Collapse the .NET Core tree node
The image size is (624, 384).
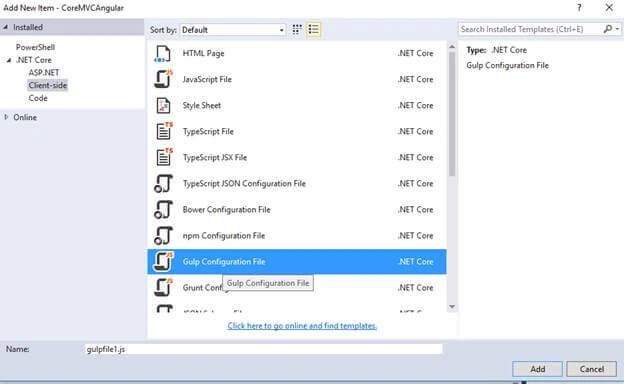[x=8, y=60]
